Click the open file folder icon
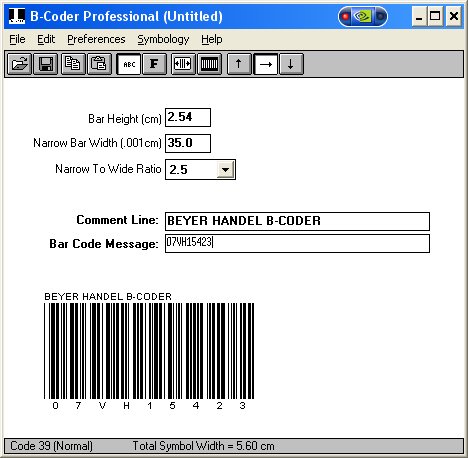Screen dimensions: 468x458 (x=19, y=64)
